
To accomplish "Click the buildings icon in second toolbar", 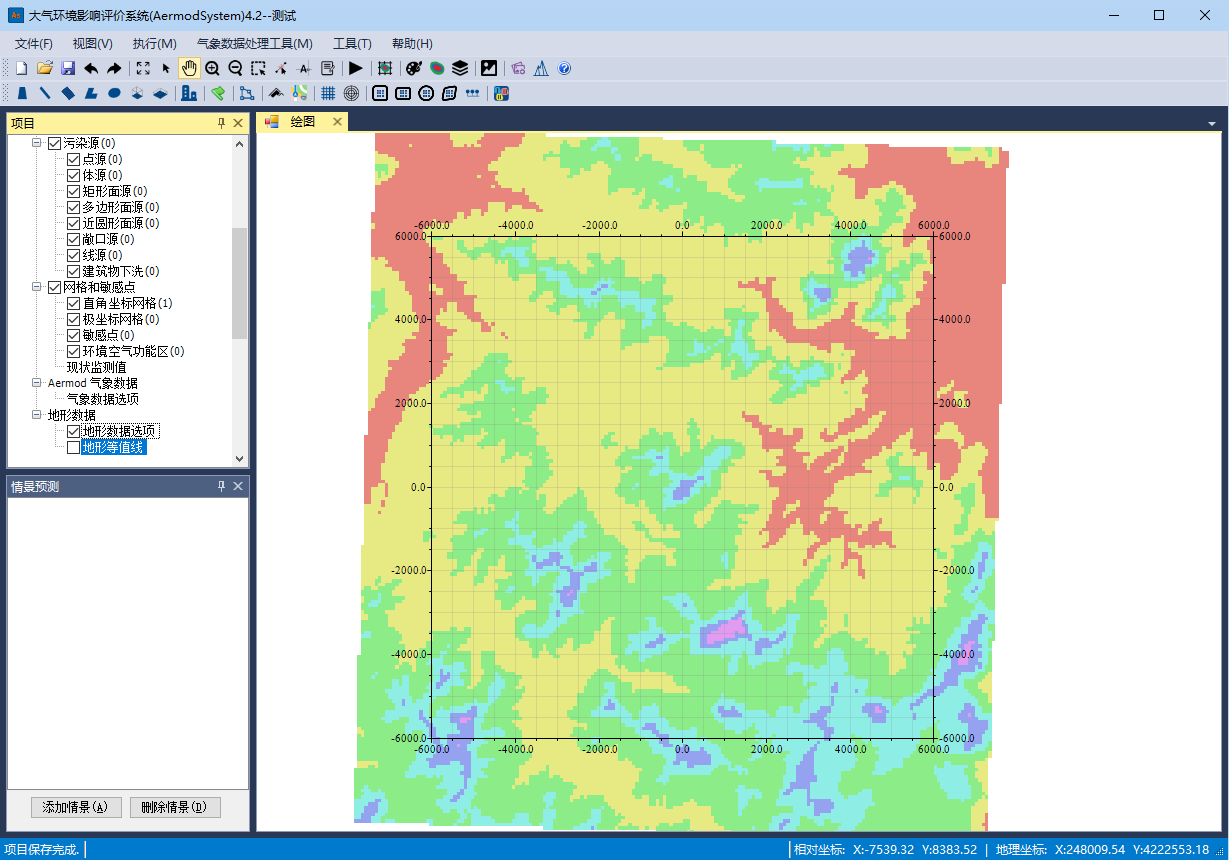I will [x=189, y=93].
